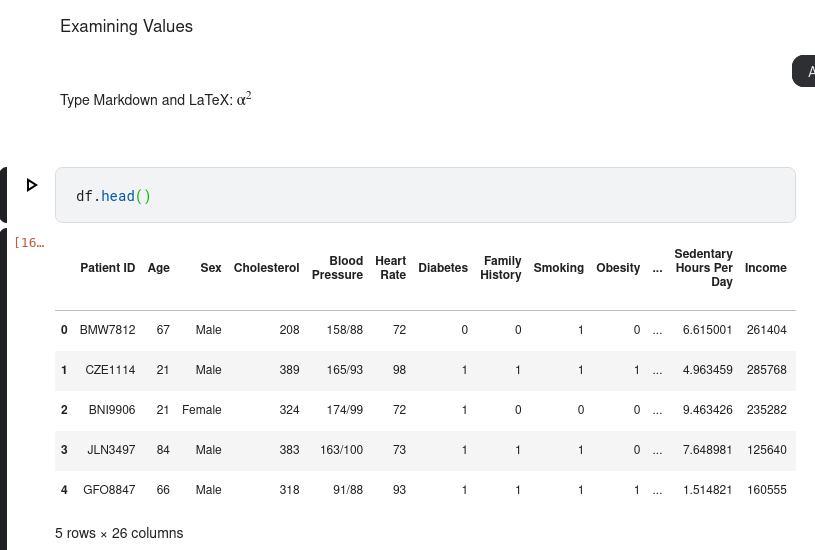Run the df.head() code cell
This screenshot has width=815, height=550.
(32, 185)
